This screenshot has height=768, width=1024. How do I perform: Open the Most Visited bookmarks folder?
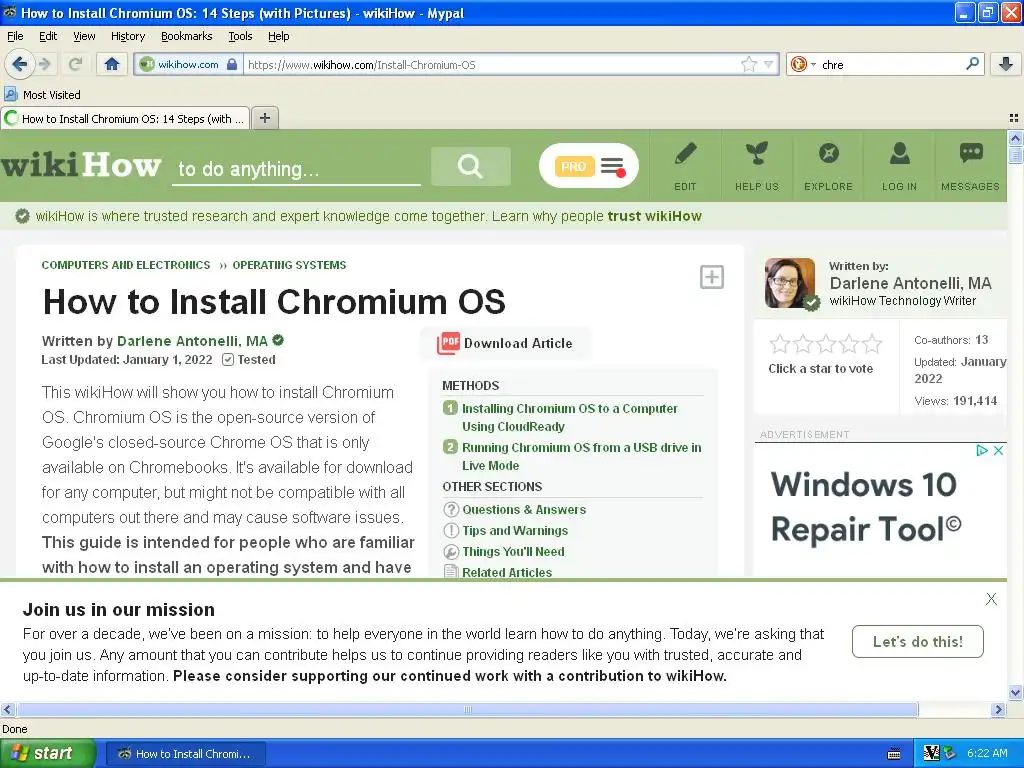pyautogui.click(x=42, y=95)
